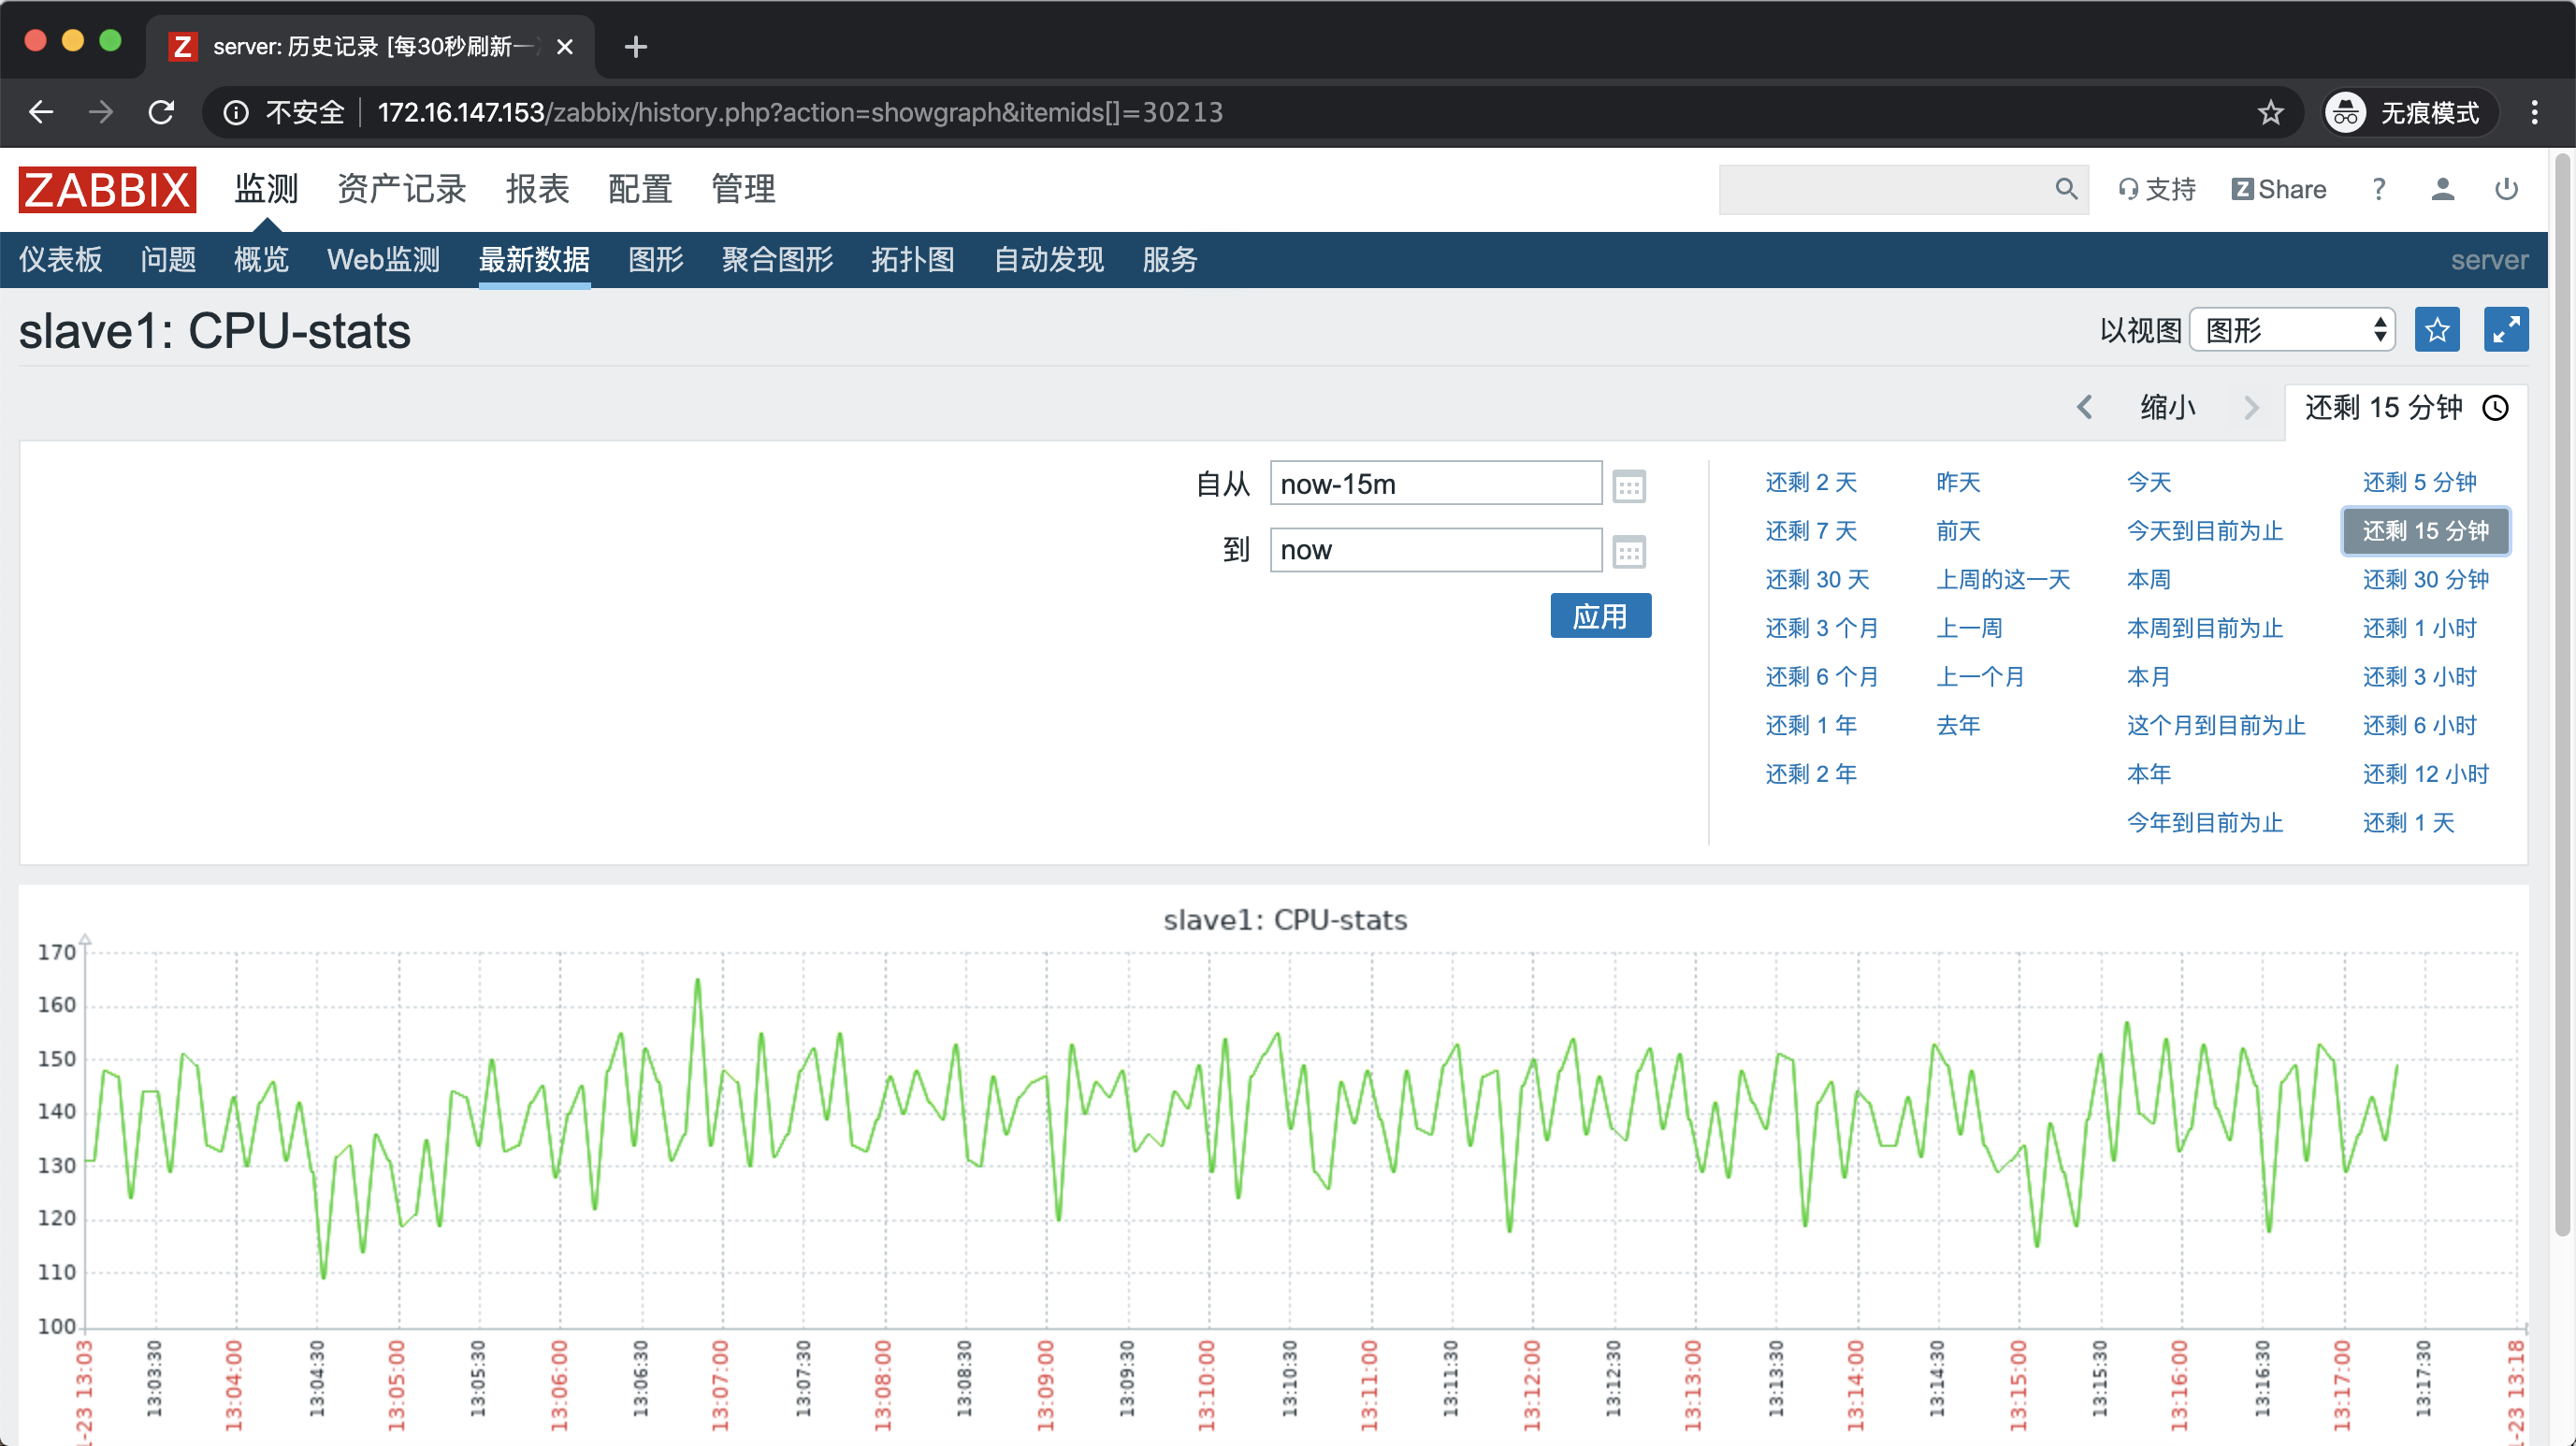Open the calendar picker beside the 到 field
The width and height of the screenshot is (2576, 1446).
(1628, 551)
